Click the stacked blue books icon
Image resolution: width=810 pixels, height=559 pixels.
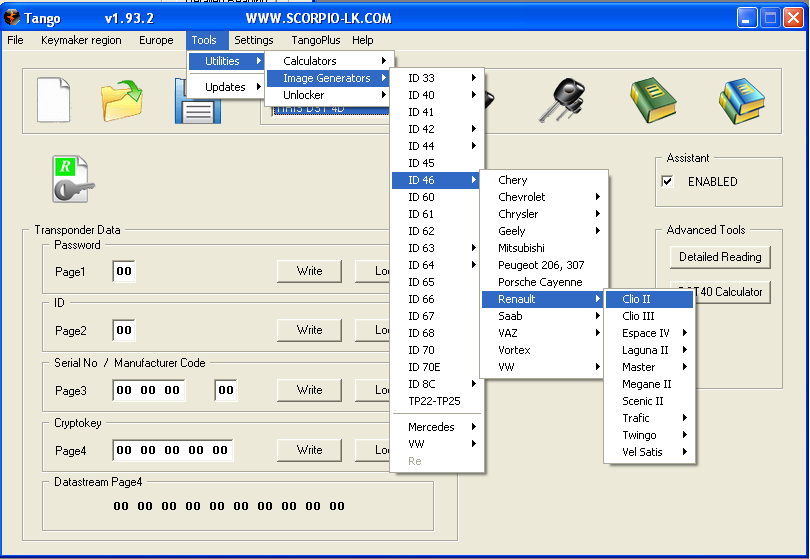pos(742,100)
